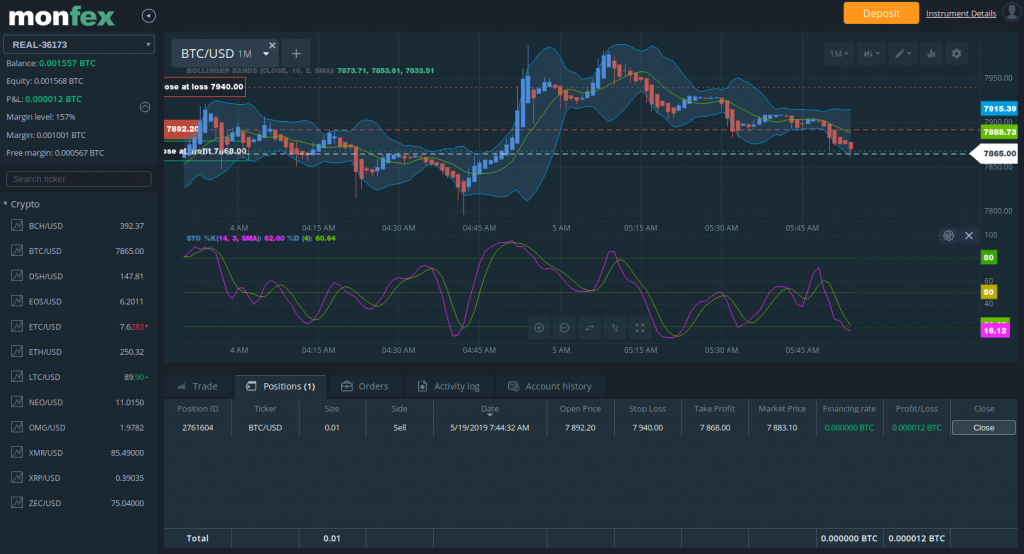Image resolution: width=1024 pixels, height=554 pixels.
Task: Zoom out the chart with minus icon
Action: (x=564, y=328)
